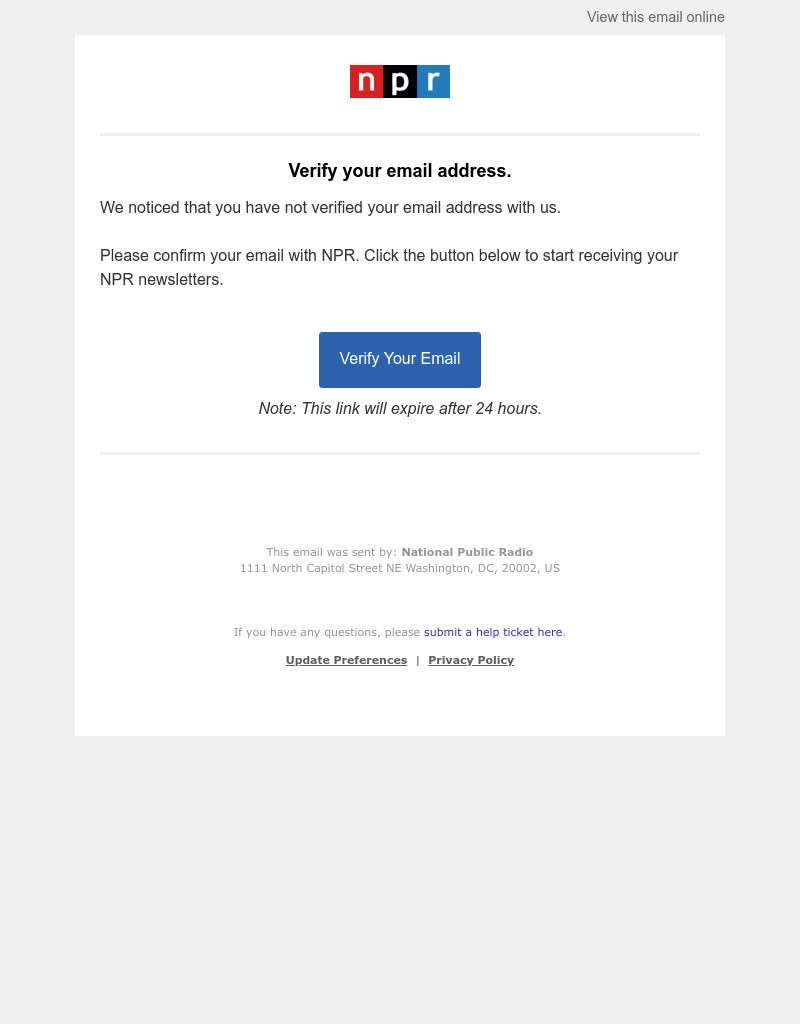Click the North Capitol Street address line
The width and height of the screenshot is (800, 1024).
point(400,568)
